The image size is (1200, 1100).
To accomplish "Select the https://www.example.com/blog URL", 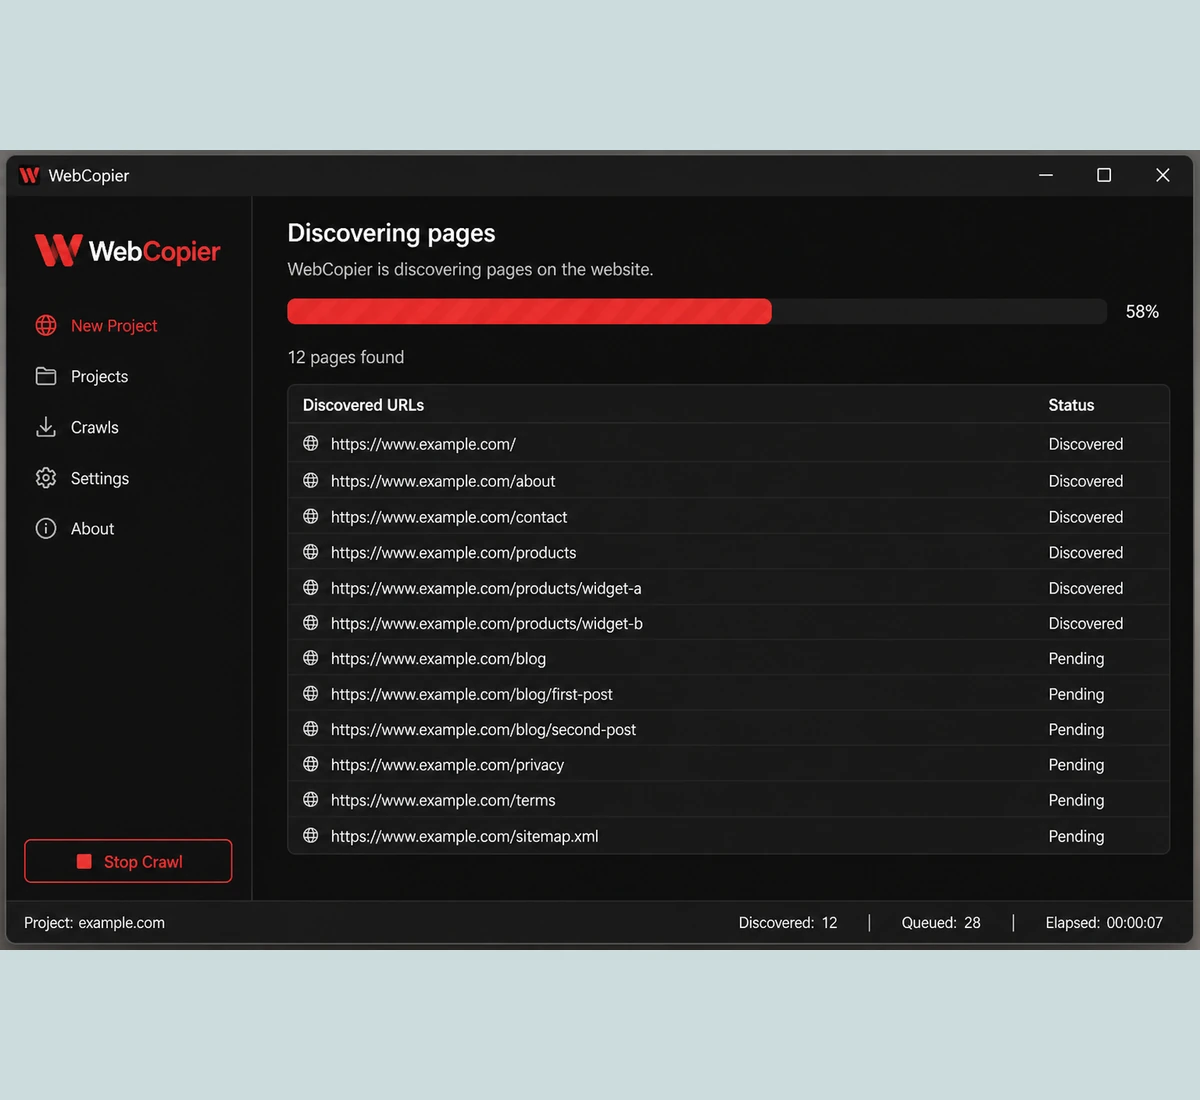I will point(438,659).
